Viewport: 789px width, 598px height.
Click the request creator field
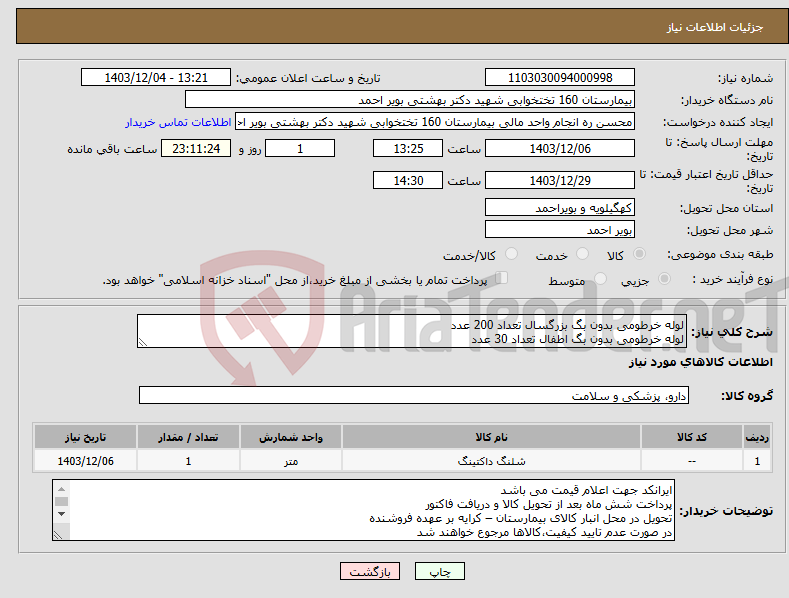(435, 122)
